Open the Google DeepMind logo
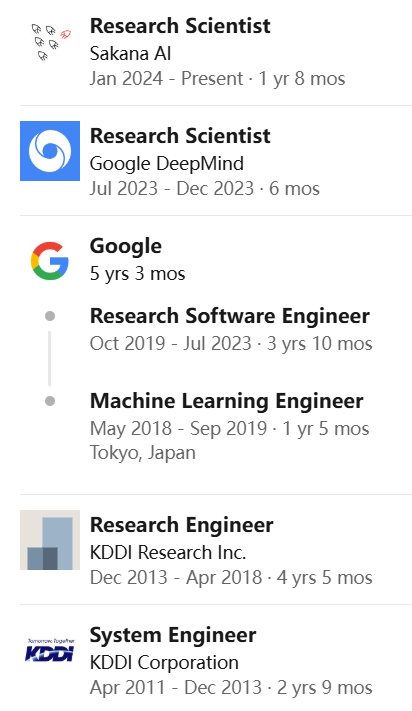Image resolution: width=412 pixels, height=711 pixels. click(50, 151)
